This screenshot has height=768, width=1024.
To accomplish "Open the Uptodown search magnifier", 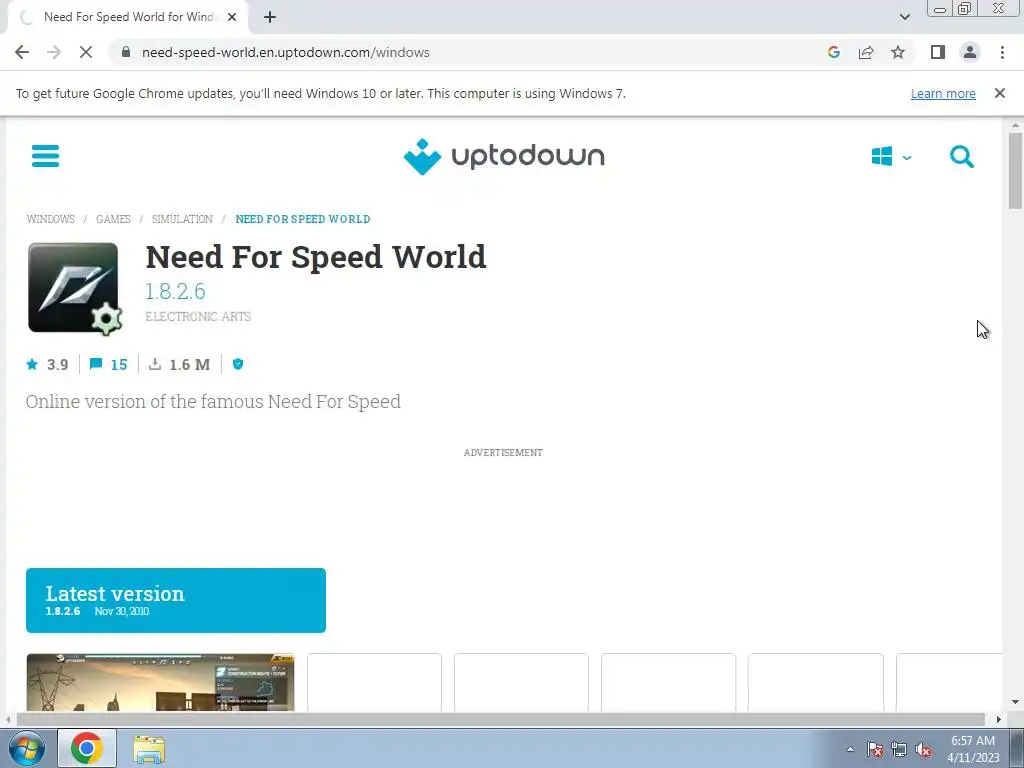I will point(961,157).
